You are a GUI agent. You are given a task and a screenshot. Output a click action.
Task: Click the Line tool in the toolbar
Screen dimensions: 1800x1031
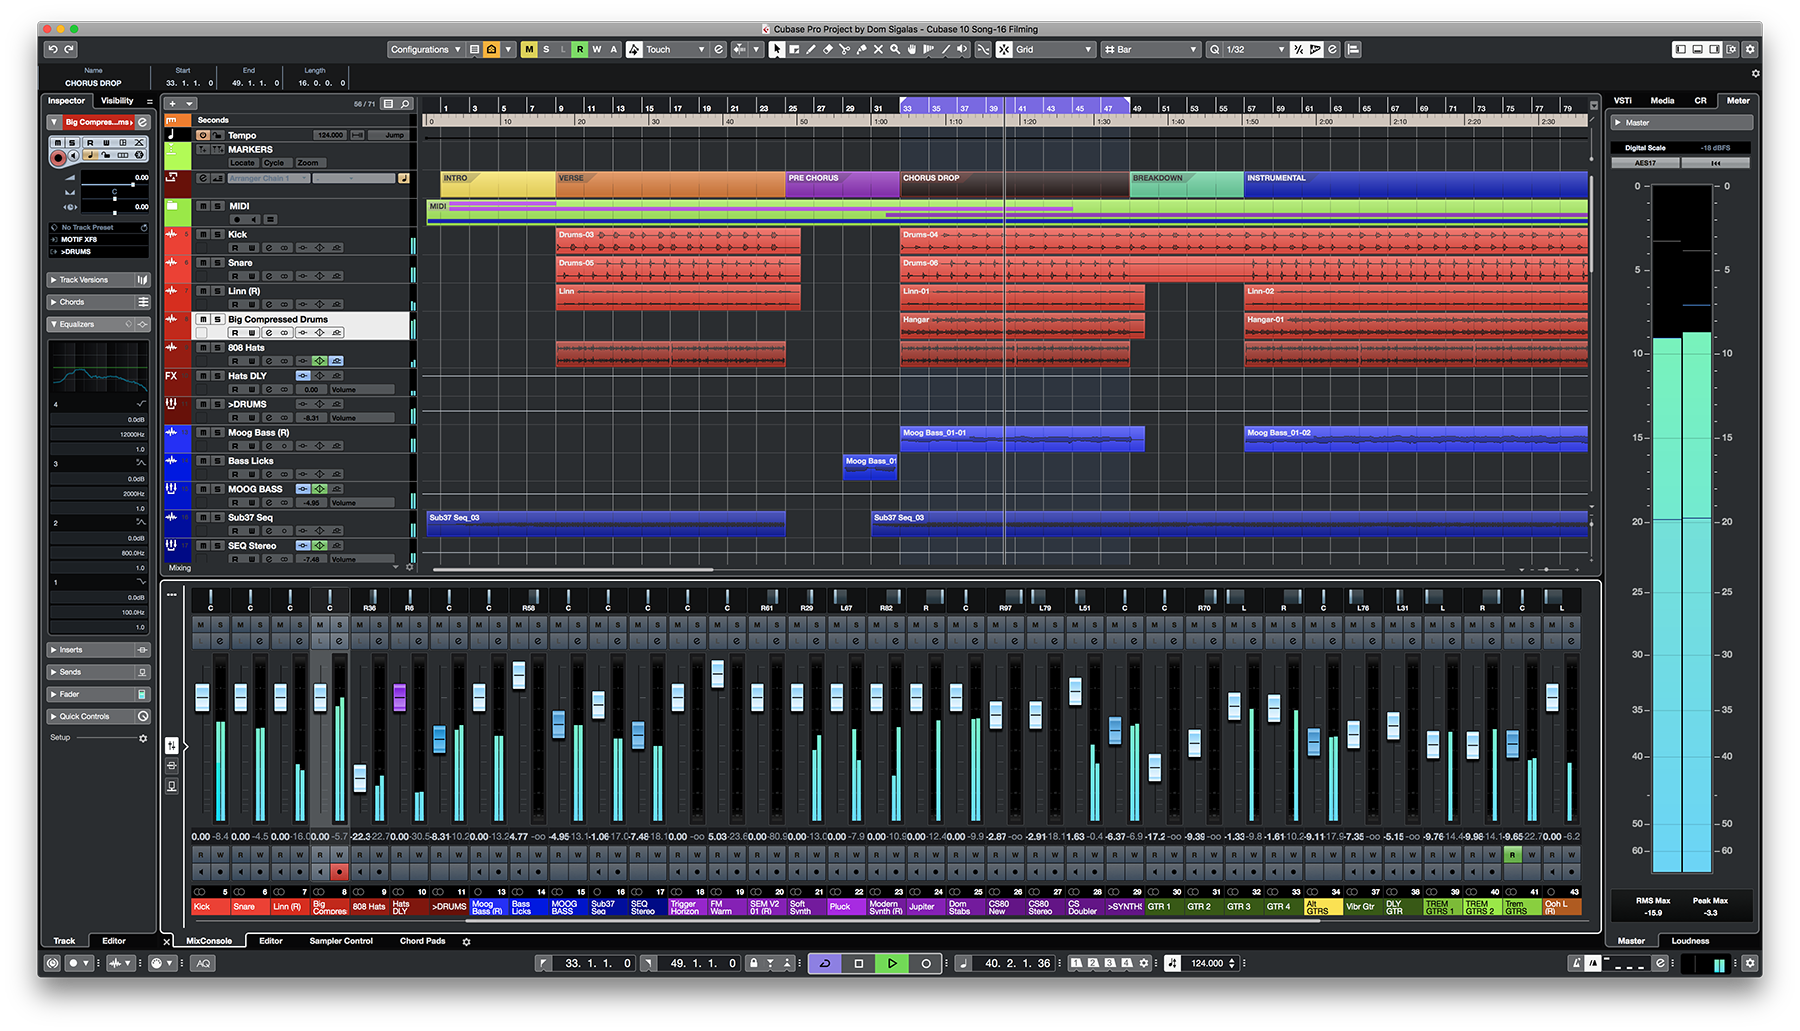[x=946, y=49]
